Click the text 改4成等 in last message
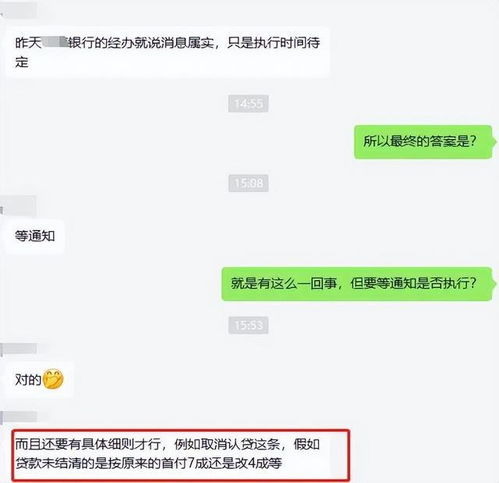Viewport: 499px width, 483px height. pos(259,464)
